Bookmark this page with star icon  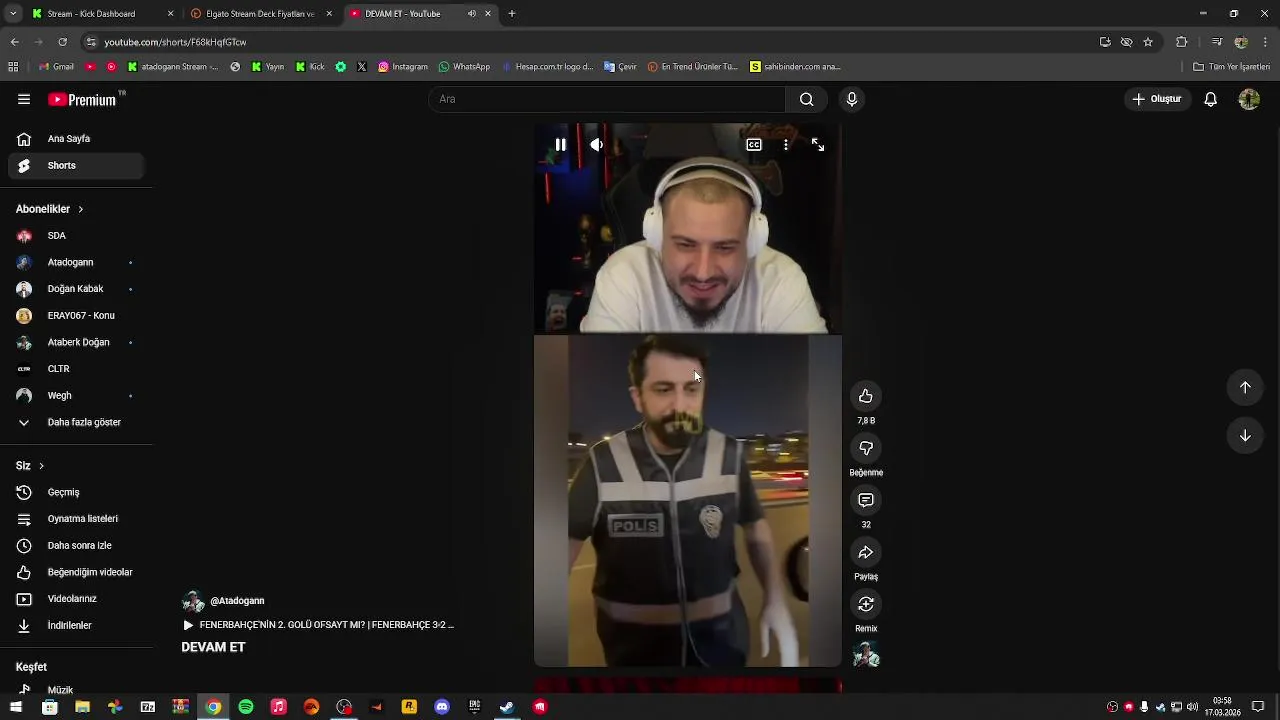point(1148,42)
